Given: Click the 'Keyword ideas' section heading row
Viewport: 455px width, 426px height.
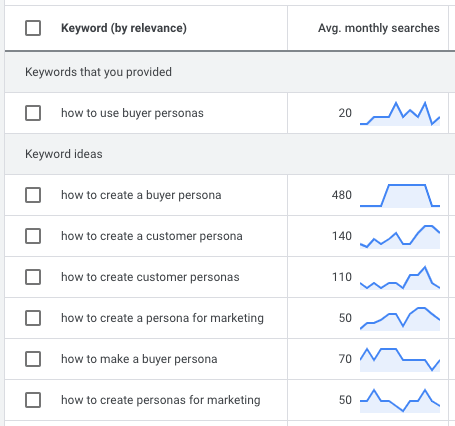Looking at the screenshot, I should pyautogui.click(x=230, y=154).
